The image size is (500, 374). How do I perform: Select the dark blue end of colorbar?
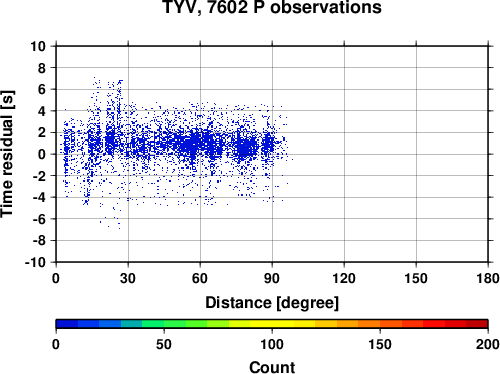[67, 324]
